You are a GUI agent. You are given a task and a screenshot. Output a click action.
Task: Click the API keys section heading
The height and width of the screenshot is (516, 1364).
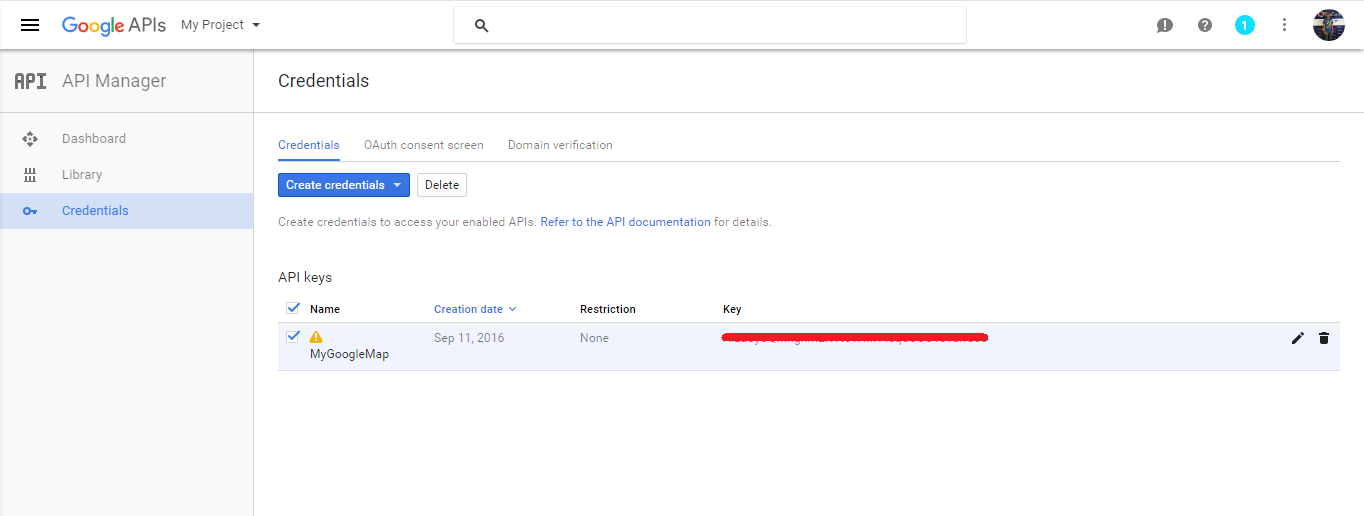pos(305,277)
